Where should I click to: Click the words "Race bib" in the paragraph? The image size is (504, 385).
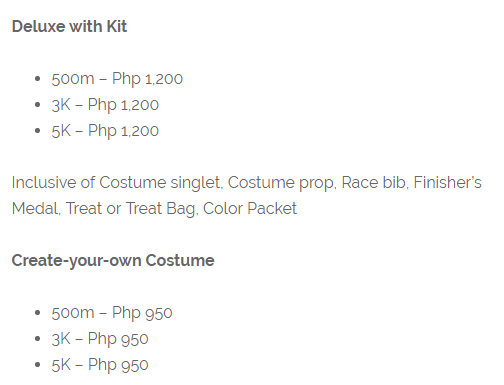(373, 182)
